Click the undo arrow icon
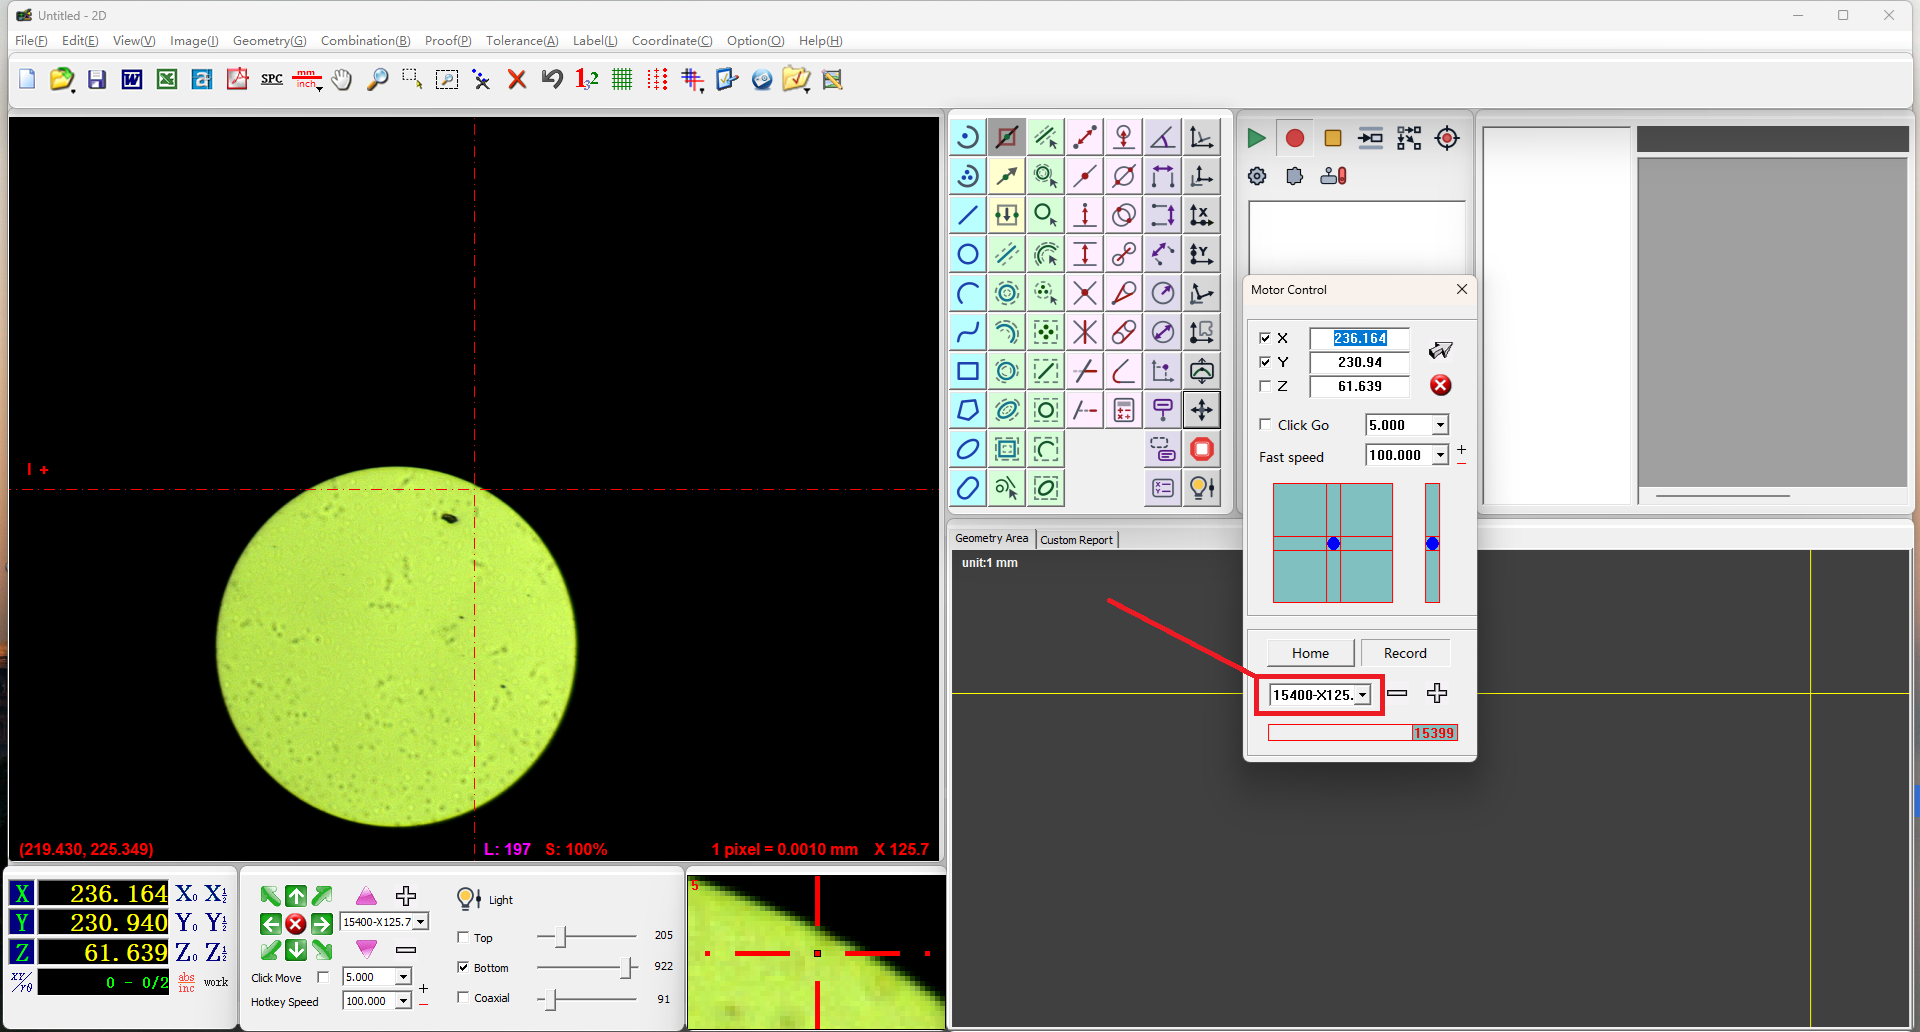Image resolution: width=1920 pixels, height=1032 pixels. click(x=552, y=80)
